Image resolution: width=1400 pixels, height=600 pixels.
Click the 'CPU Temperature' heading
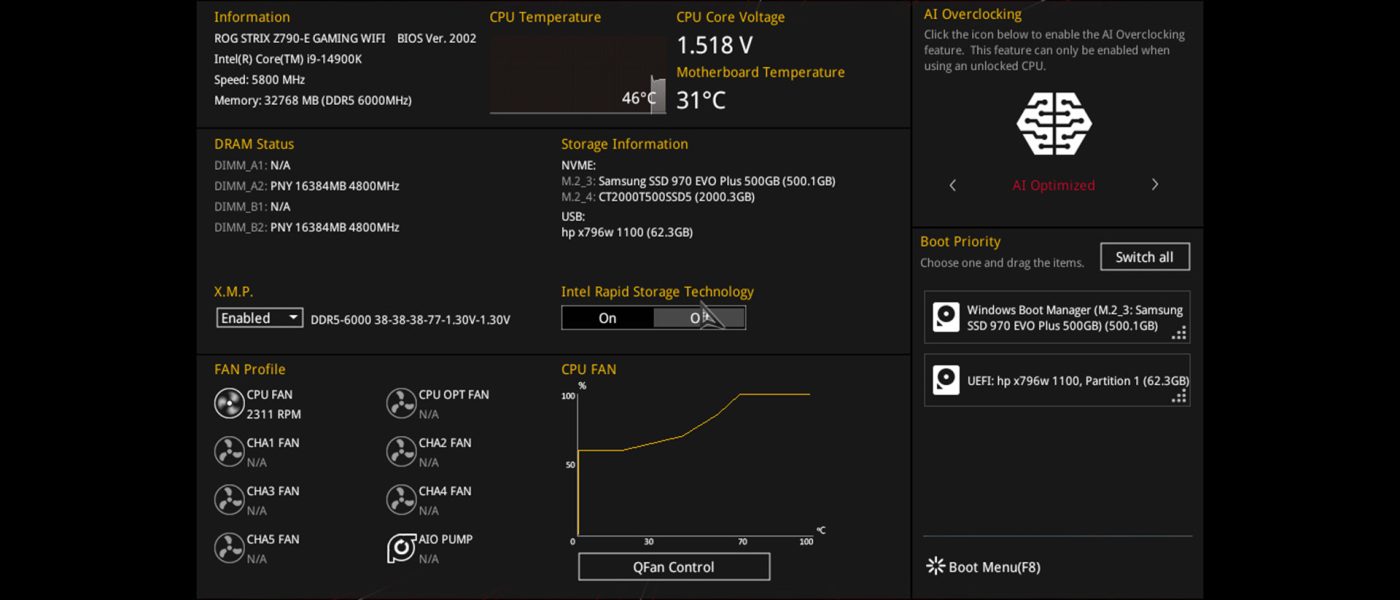tap(545, 17)
